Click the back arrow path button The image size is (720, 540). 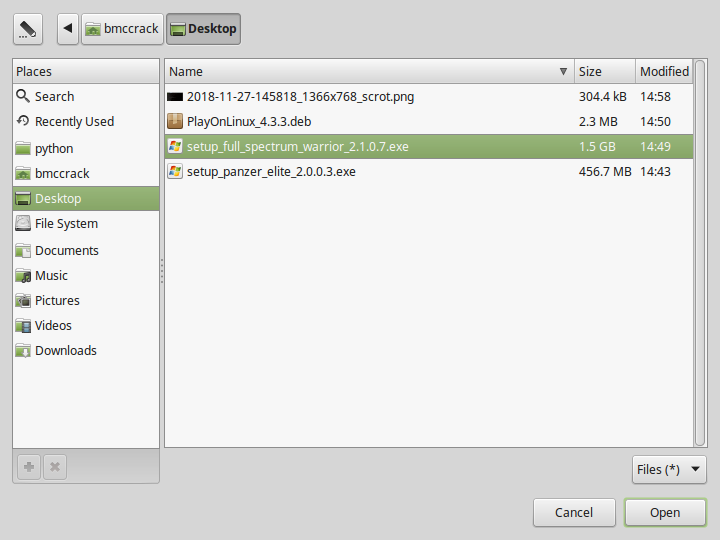68,29
